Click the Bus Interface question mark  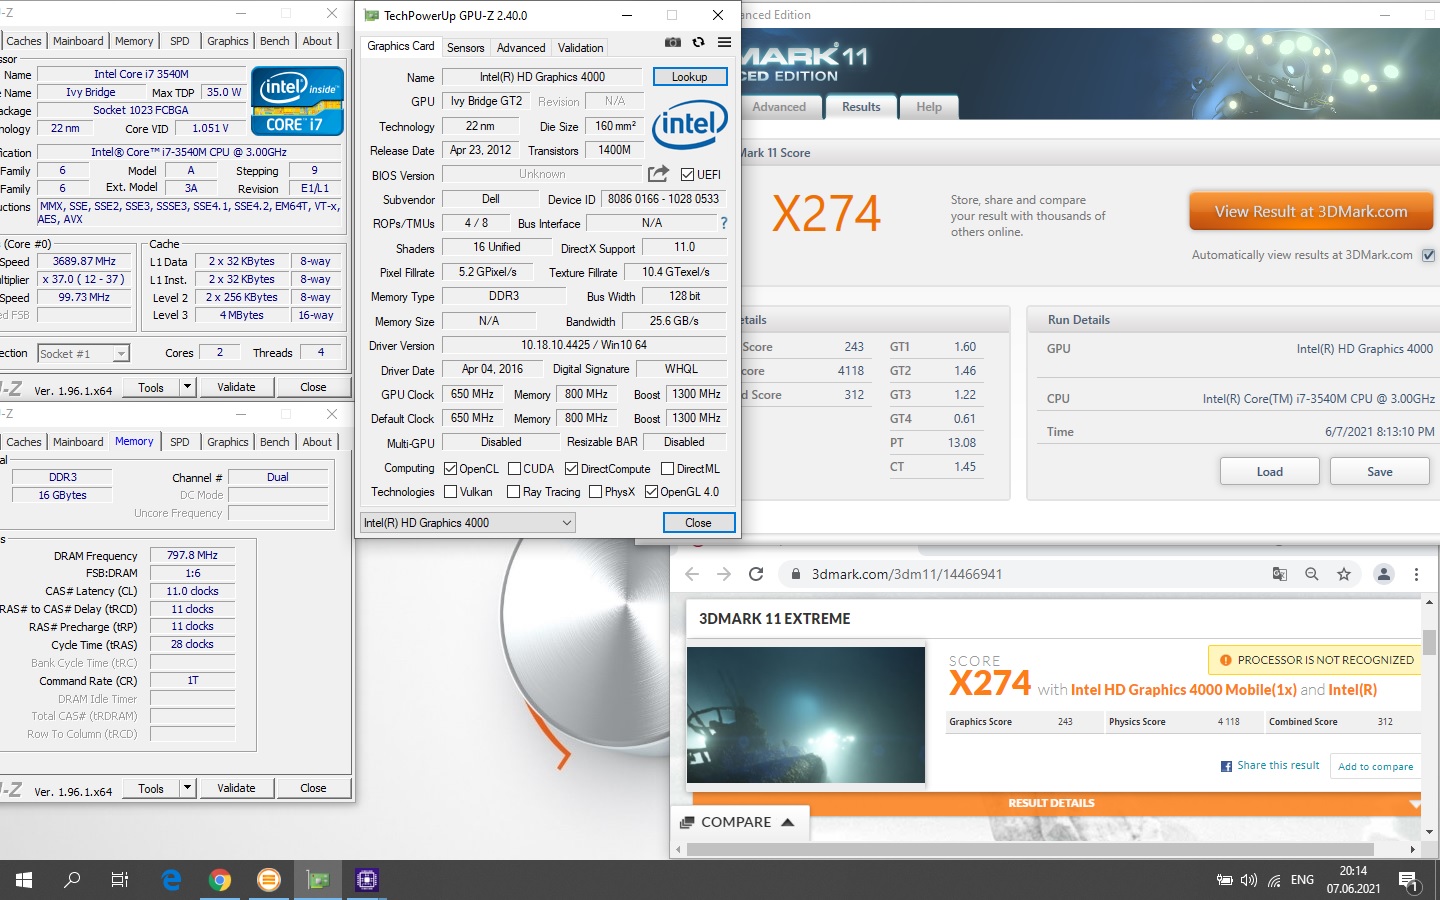tap(724, 223)
